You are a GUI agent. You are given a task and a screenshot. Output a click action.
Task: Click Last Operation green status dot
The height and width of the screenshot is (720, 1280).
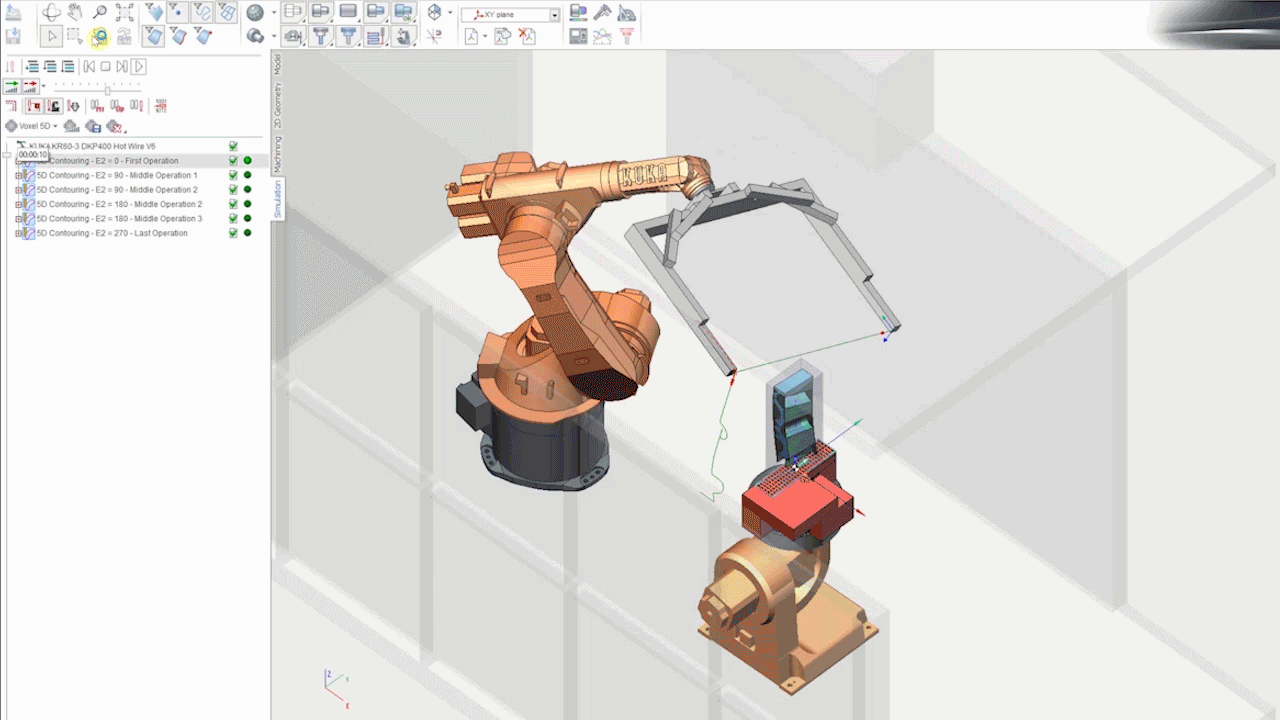tap(247, 233)
